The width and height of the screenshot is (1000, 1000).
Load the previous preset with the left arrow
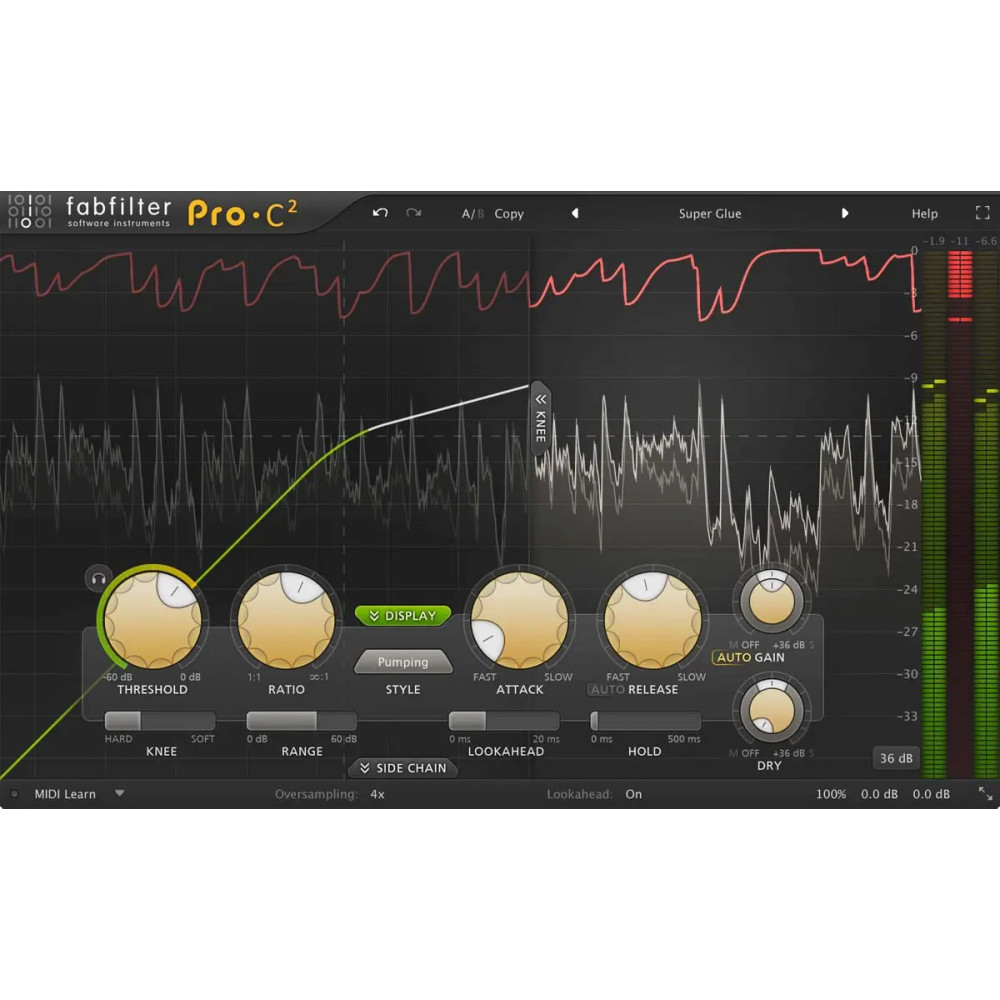(575, 213)
